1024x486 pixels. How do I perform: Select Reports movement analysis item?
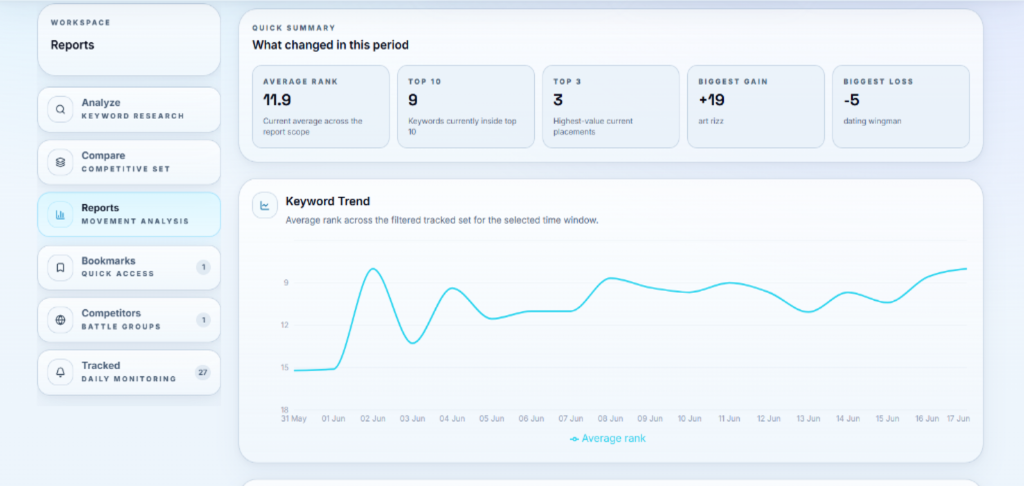129,214
